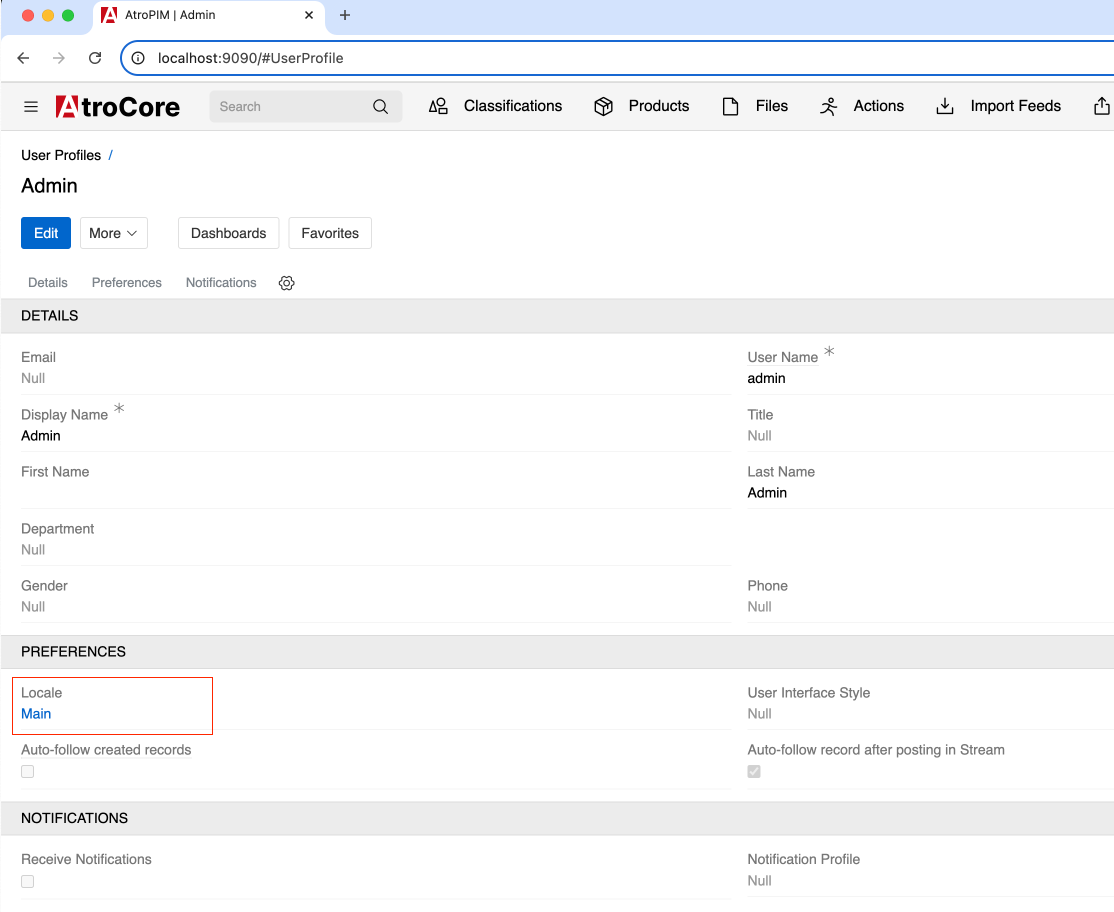Close the AtroPIM Admin tab

pyautogui.click(x=309, y=15)
